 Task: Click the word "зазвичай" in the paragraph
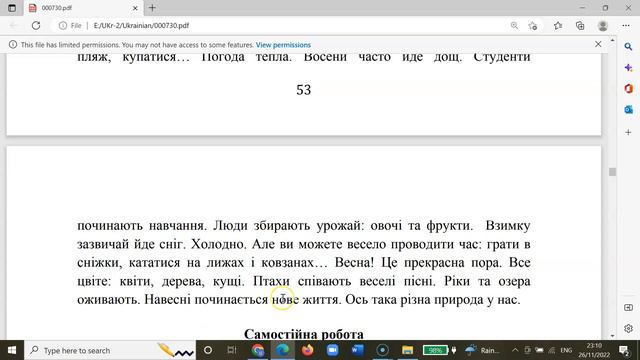(x=103, y=244)
